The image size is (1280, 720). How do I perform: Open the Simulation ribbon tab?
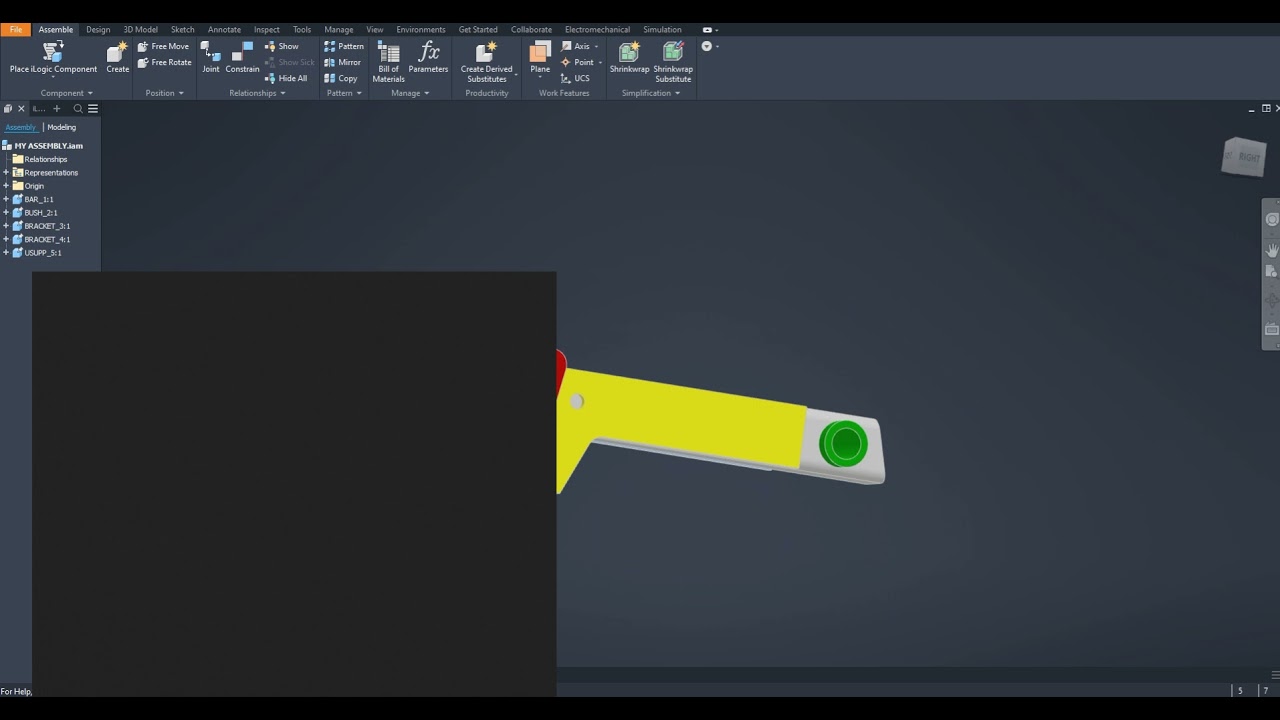tap(662, 30)
